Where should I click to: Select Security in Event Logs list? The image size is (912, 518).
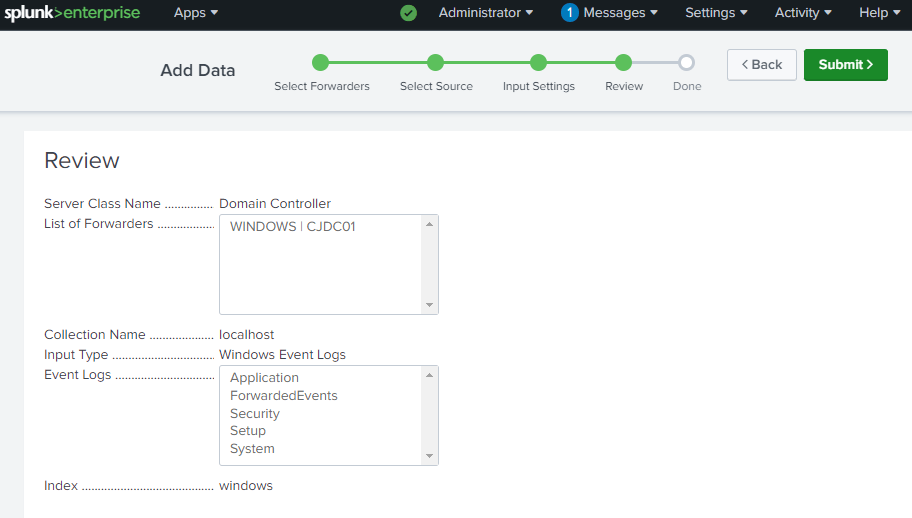point(255,414)
